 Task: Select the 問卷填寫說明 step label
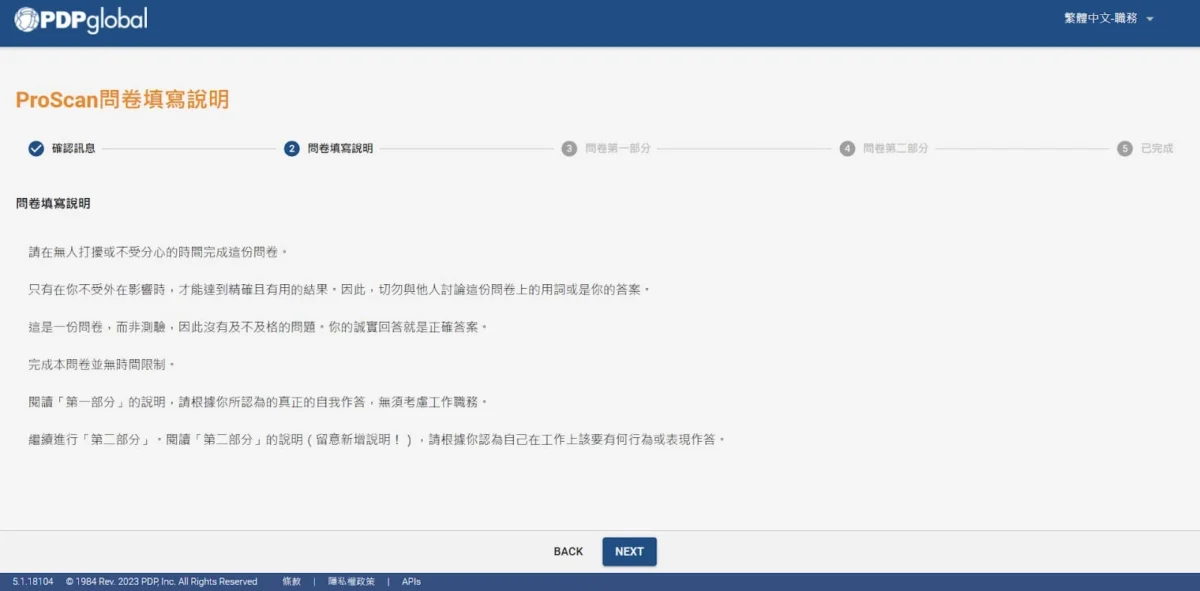(341, 148)
